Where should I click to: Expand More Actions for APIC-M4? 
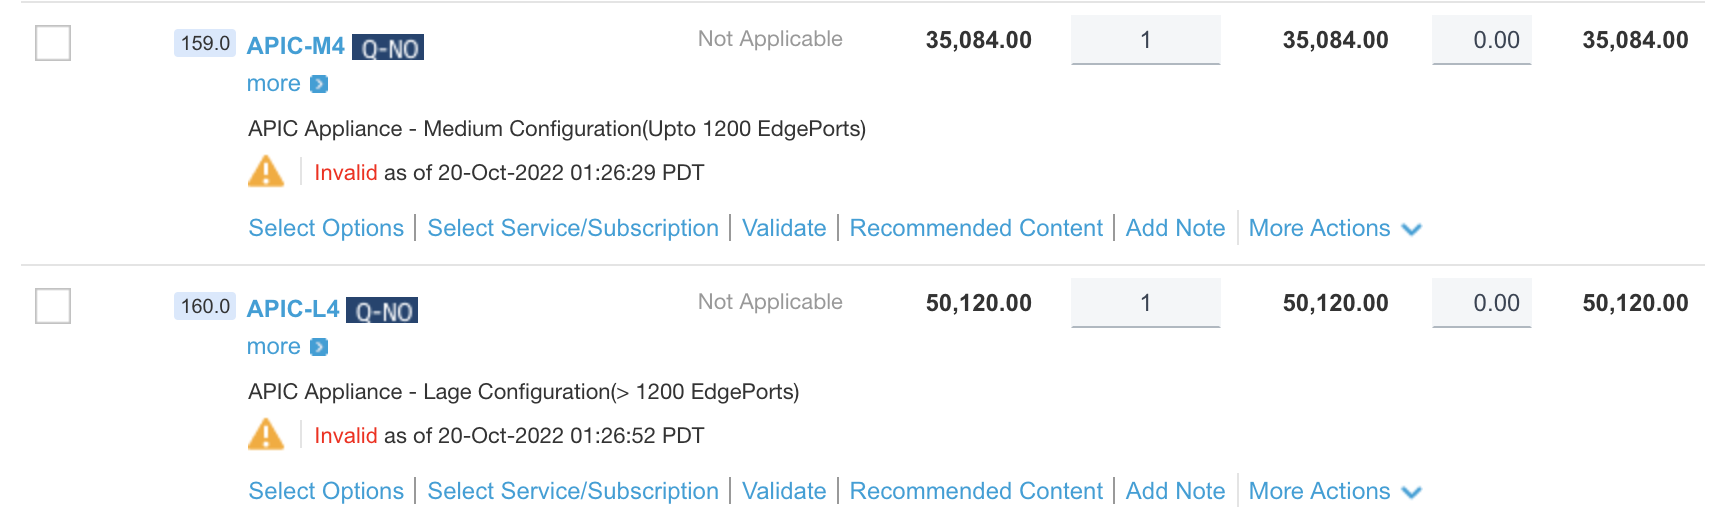1334,228
